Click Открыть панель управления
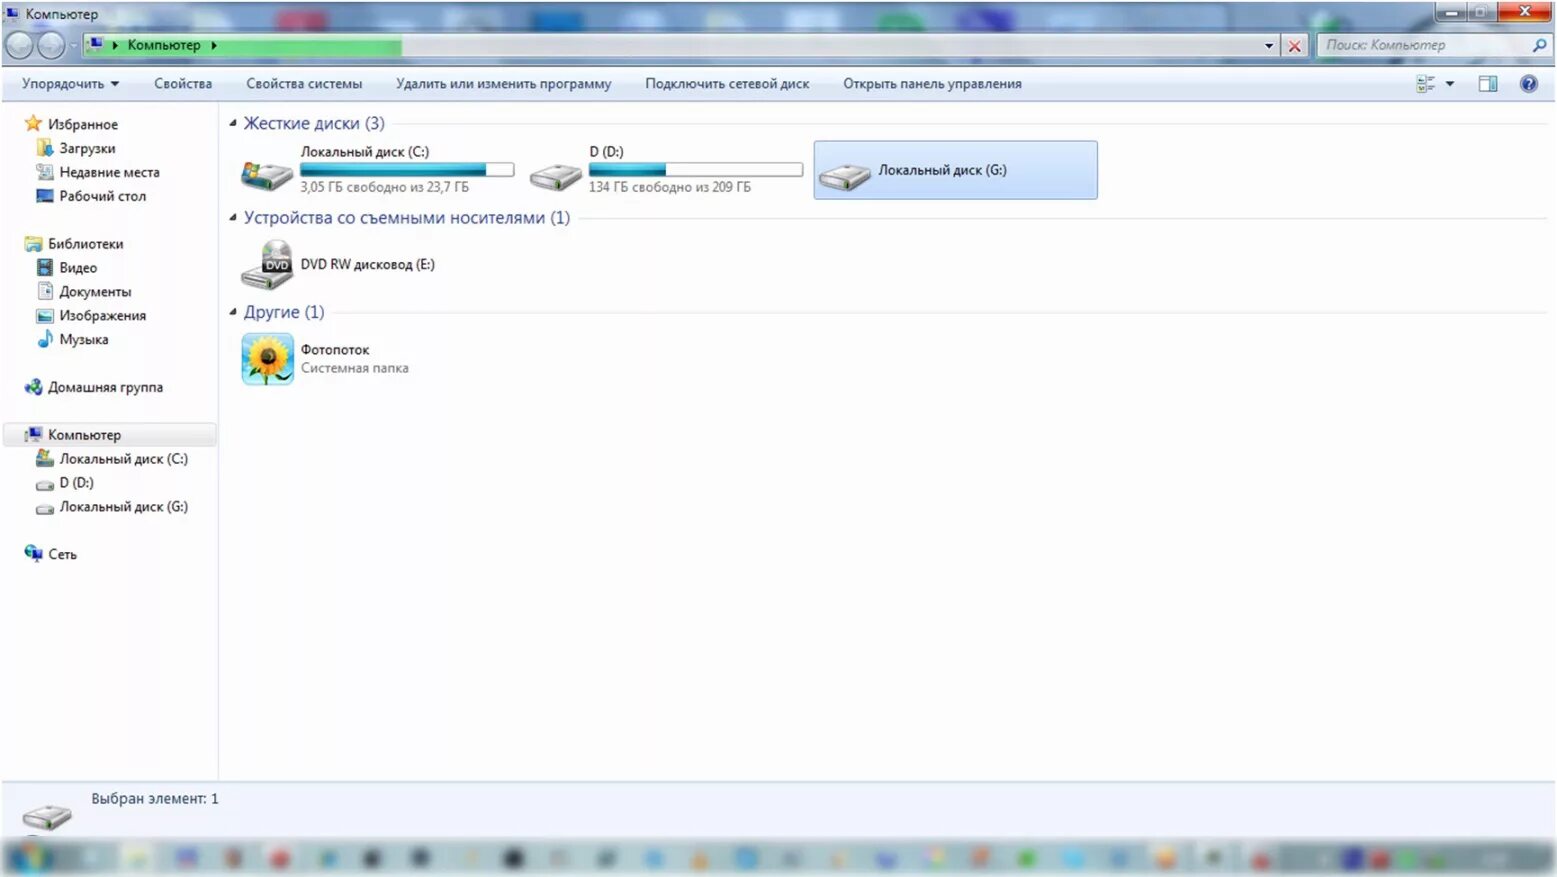1557x877 pixels. 932,84
